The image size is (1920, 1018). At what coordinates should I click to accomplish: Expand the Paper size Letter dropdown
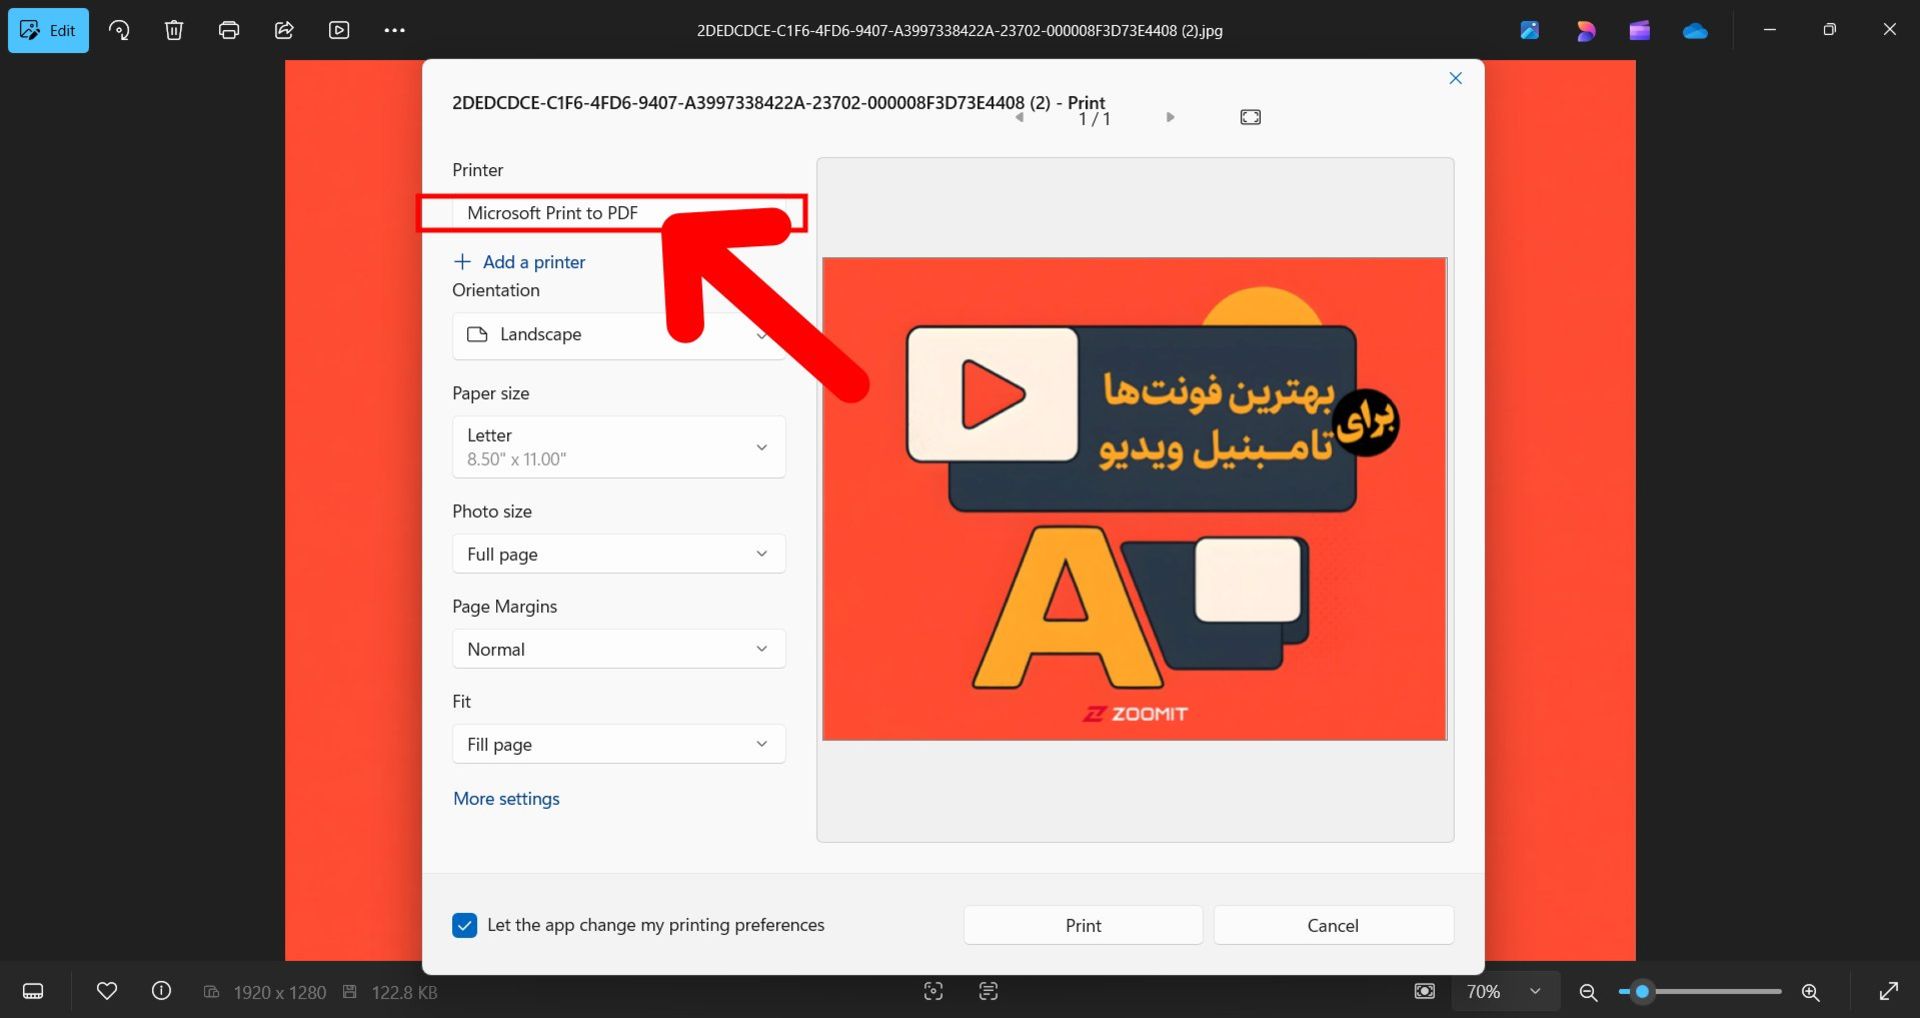tap(618, 447)
